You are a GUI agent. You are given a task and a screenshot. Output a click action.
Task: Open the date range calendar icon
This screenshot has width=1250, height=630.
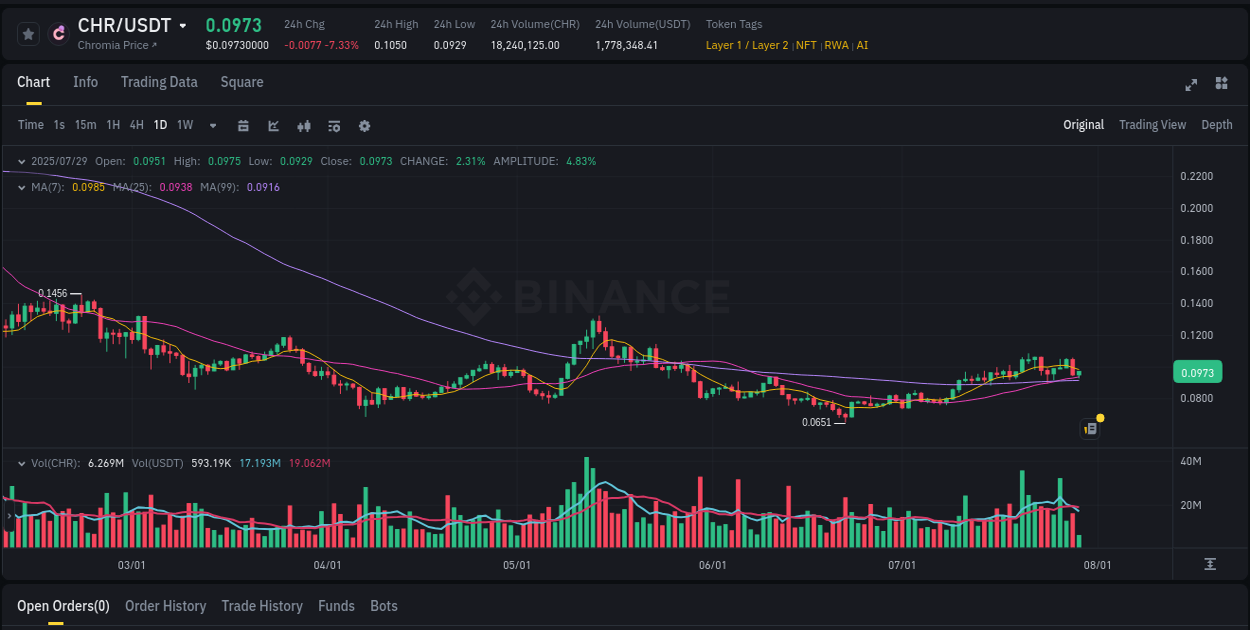pyautogui.click(x=243, y=125)
